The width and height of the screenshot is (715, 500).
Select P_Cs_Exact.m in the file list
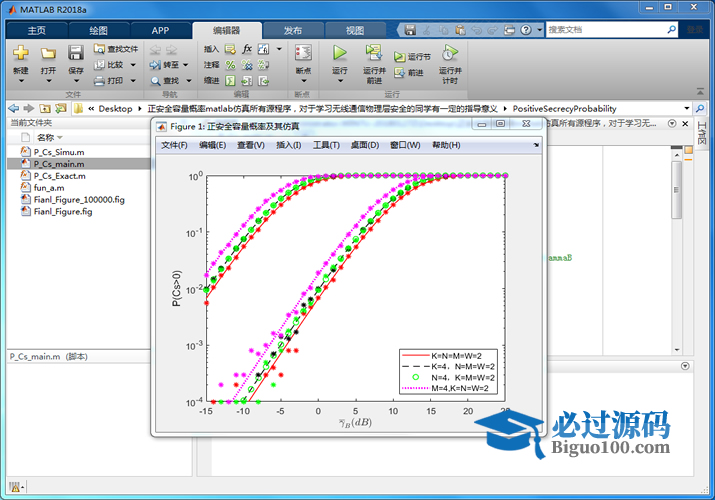[58, 175]
